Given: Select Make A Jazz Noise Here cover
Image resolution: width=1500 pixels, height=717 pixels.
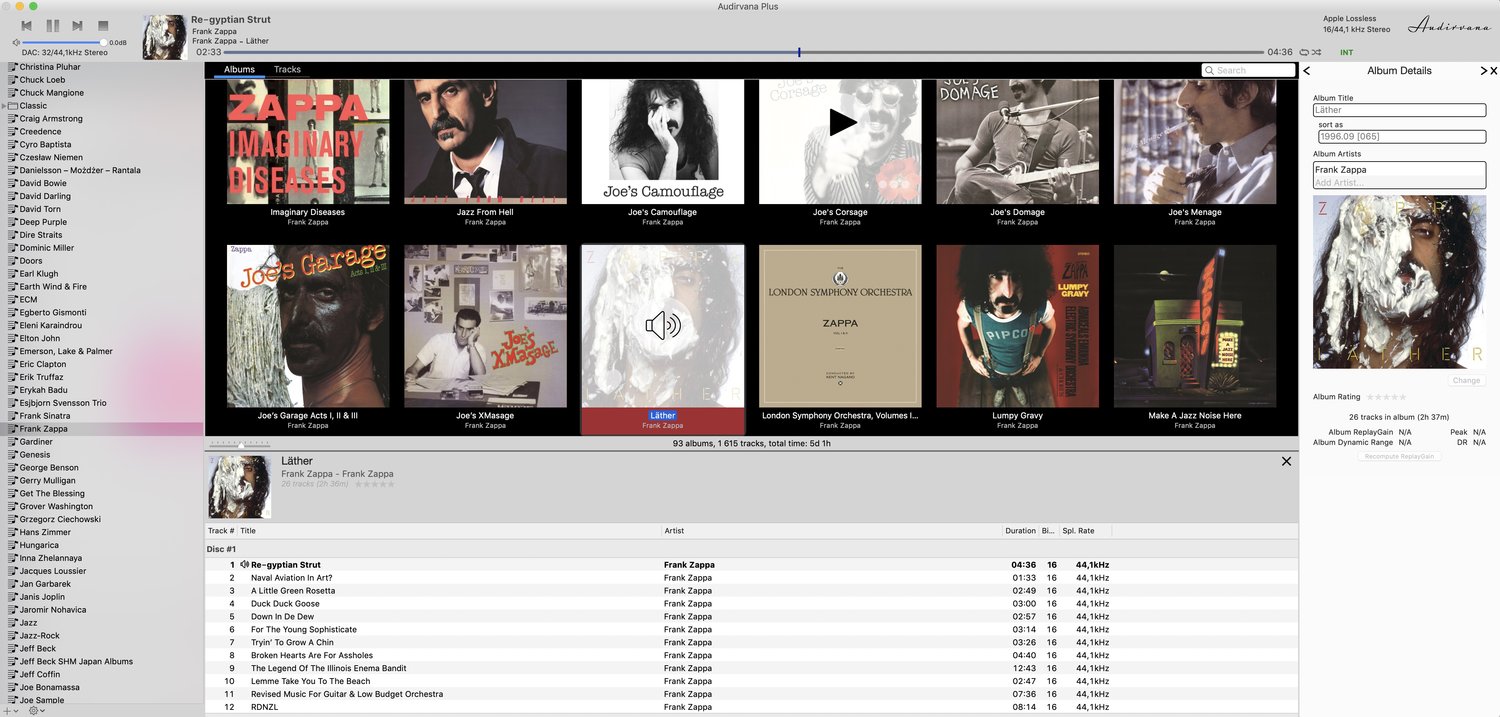Looking at the screenshot, I should (x=1195, y=326).
